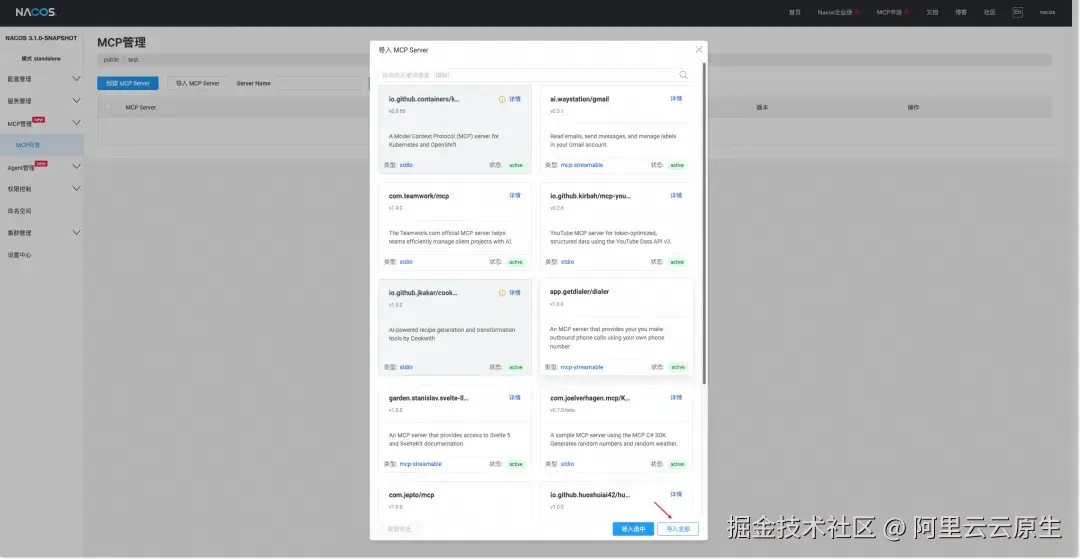Open 详情 for io.github.kirbah/mcp-you card
The height and width of the screenshot is (559, 1080).
(676, 196)
